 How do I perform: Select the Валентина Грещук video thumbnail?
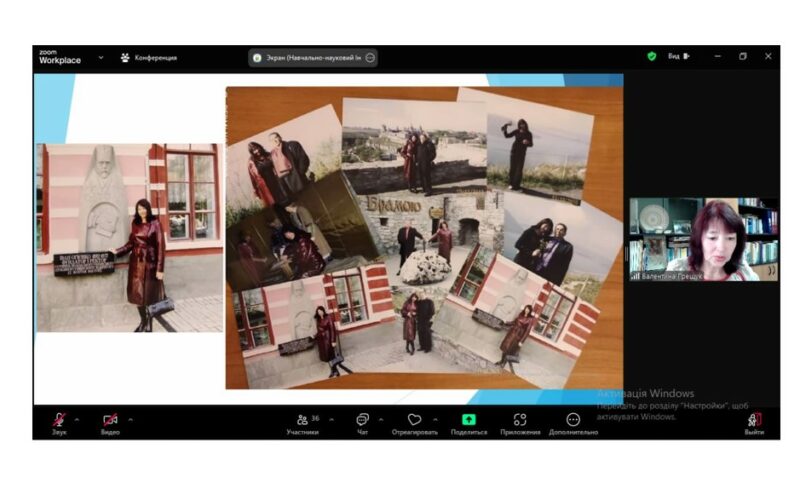[704, 238]
